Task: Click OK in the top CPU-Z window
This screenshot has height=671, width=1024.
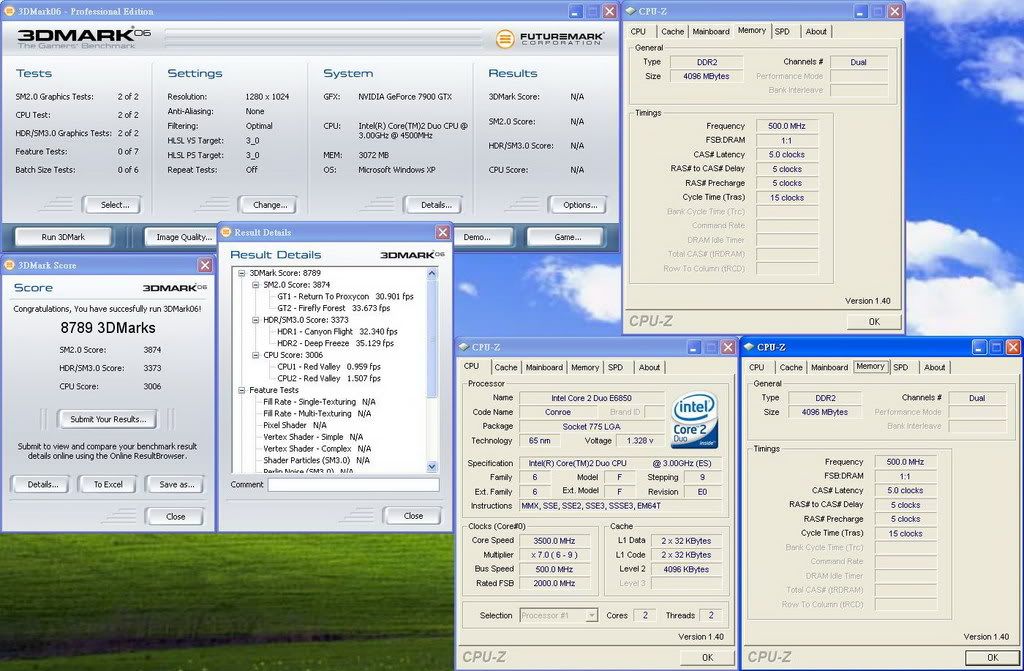Action: tap(874, 321)
